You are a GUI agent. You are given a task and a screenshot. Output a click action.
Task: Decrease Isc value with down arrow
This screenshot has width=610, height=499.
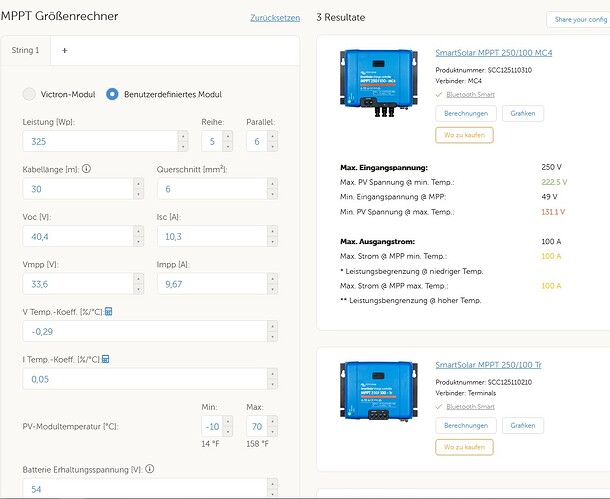pyautogui.click(x=273, y=242)
